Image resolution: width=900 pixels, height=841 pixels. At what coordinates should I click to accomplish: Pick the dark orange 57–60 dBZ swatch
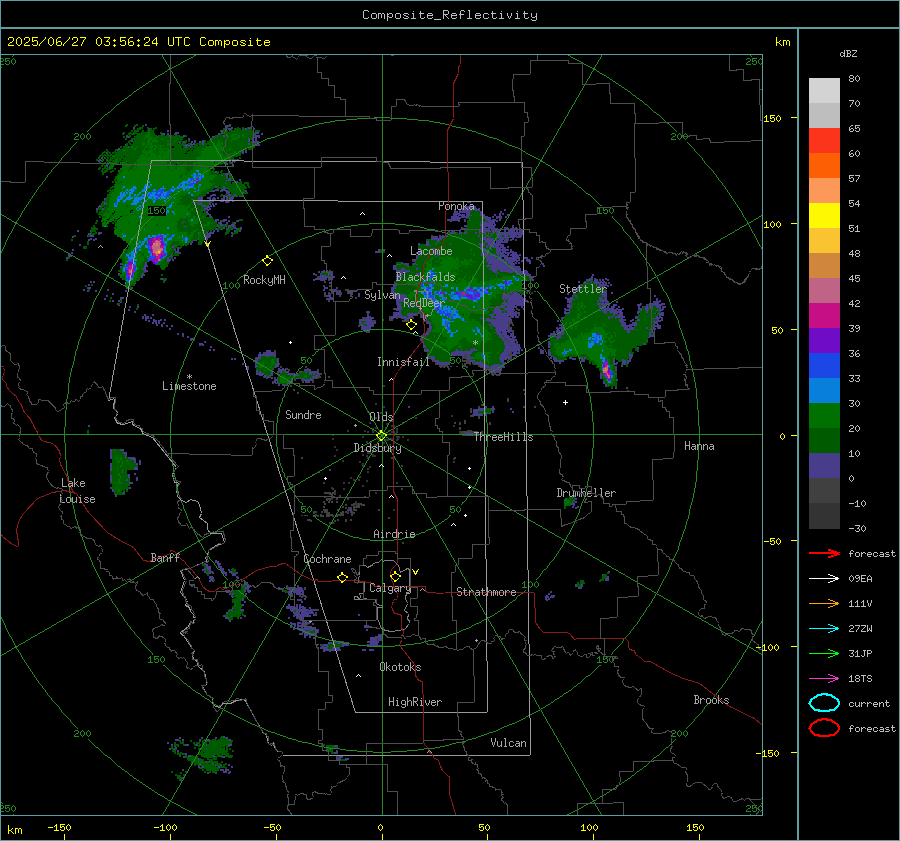(824, 166)
